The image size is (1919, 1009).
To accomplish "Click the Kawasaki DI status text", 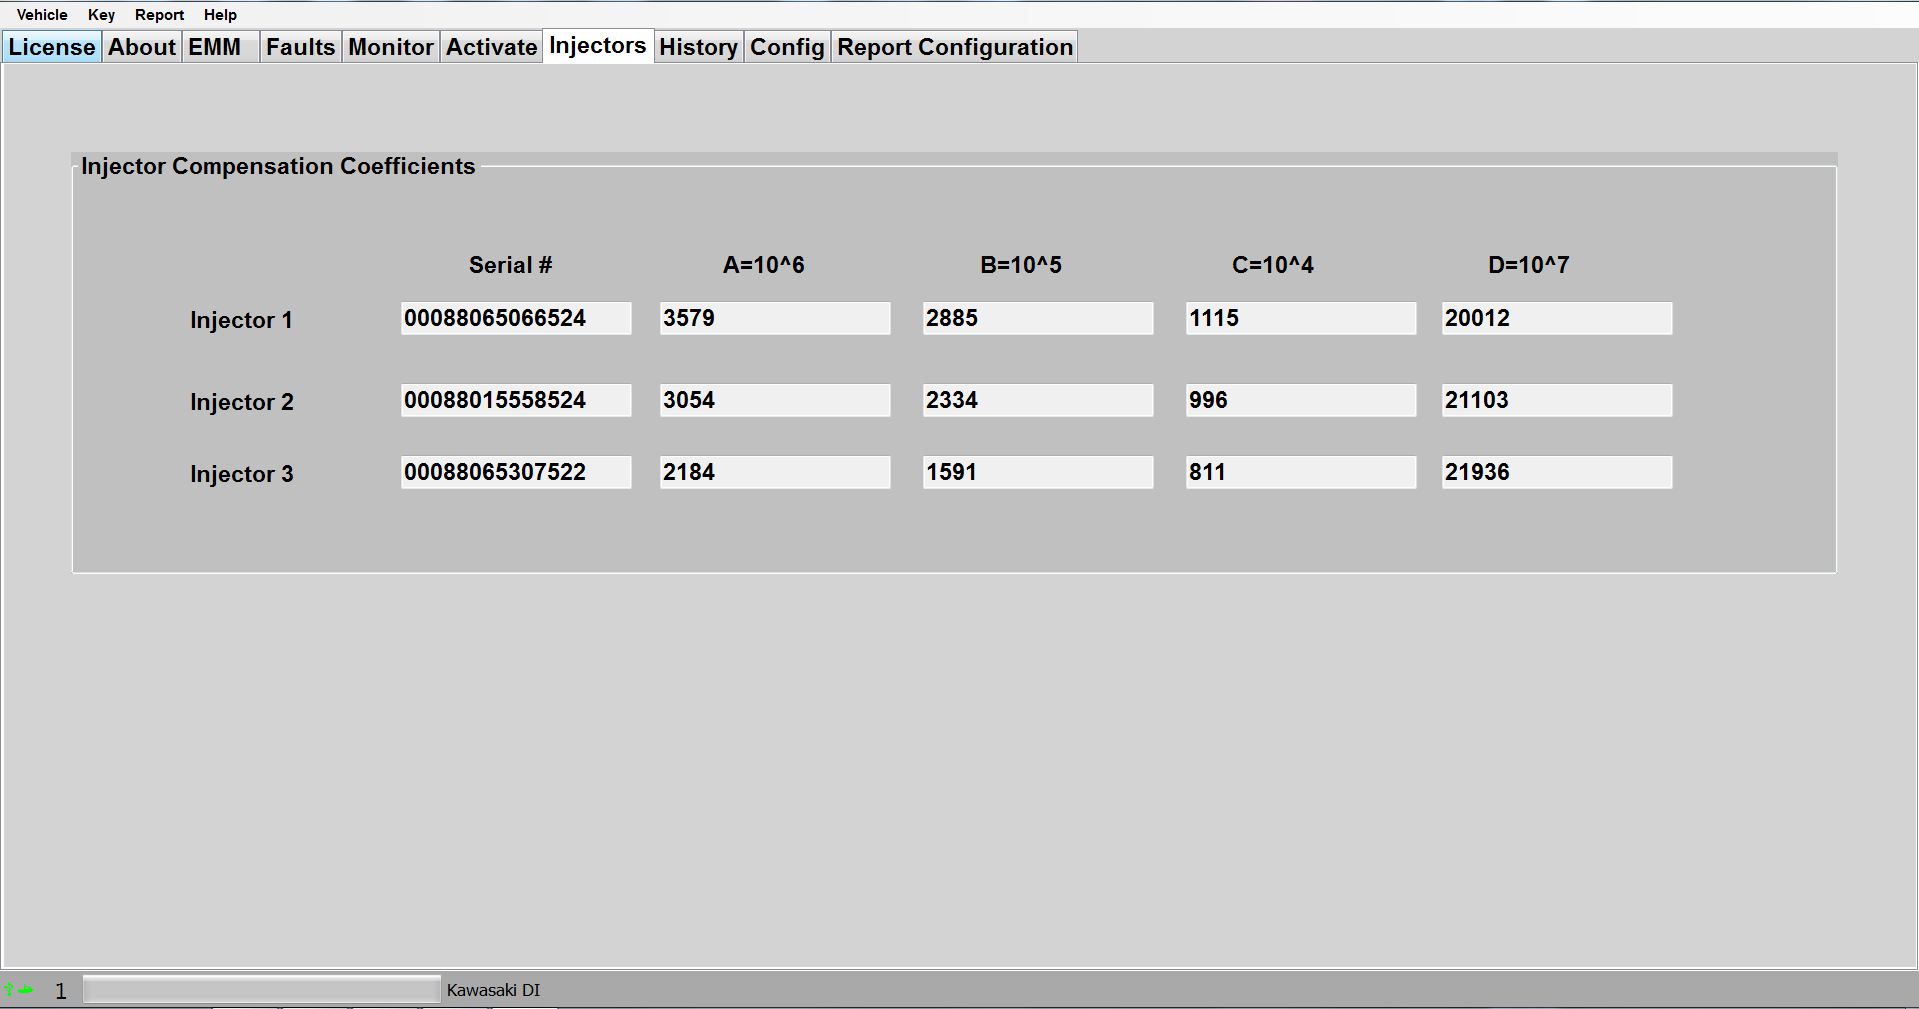I will point(493,990).
